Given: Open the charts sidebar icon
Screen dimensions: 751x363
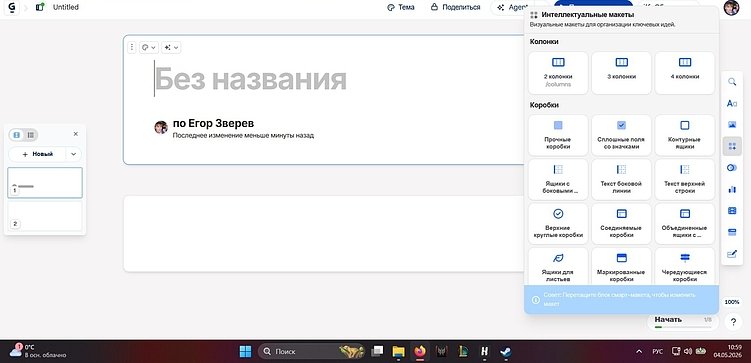Looking at the screenshot, I should point(732,189).
